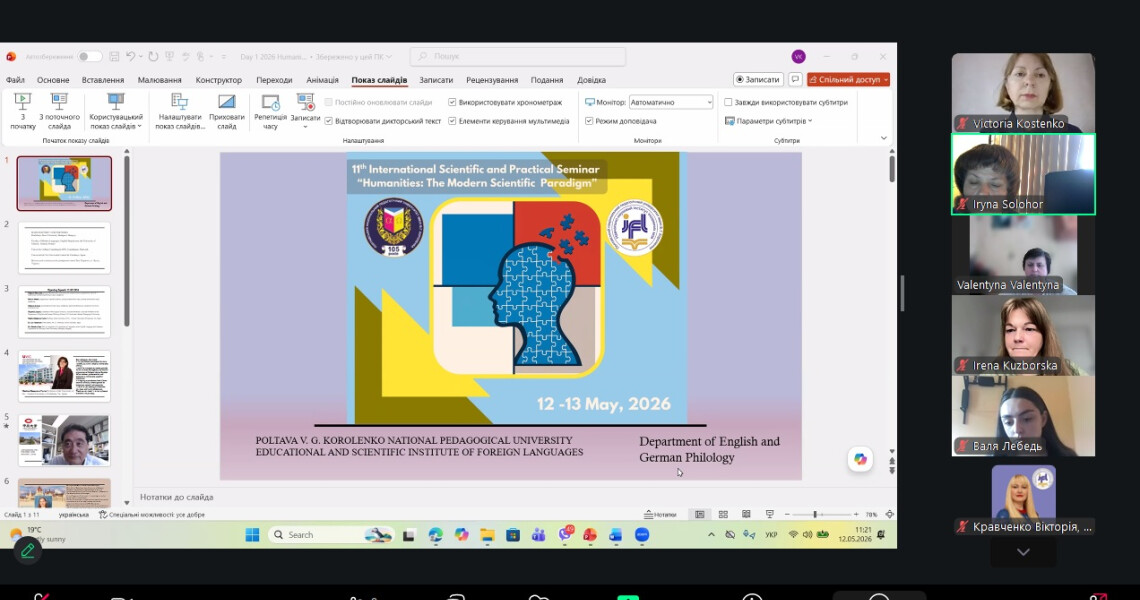This screenshot has width=1140, height=600.
Task: Open the VK account avatar
Action: click(798, 57)
